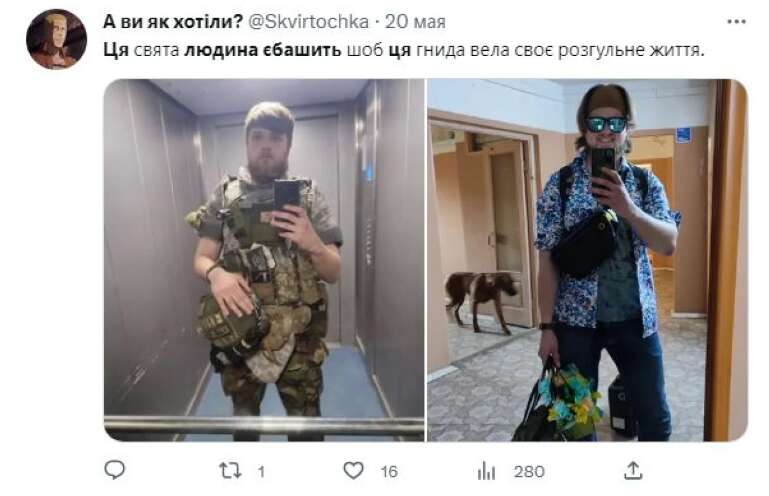Click the view count showing 280
This screenshot has width=769, height=496.
pyautogui.click(x=529, y=472)
